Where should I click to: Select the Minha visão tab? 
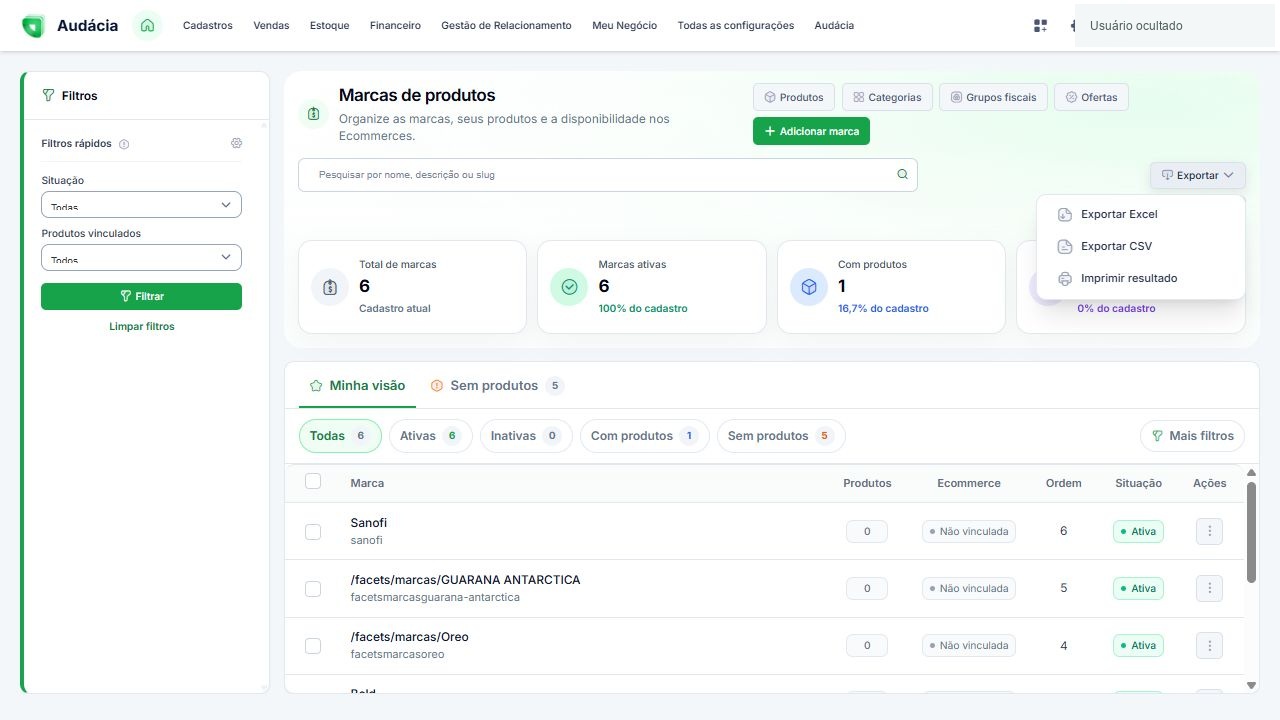tap(357, 386)
